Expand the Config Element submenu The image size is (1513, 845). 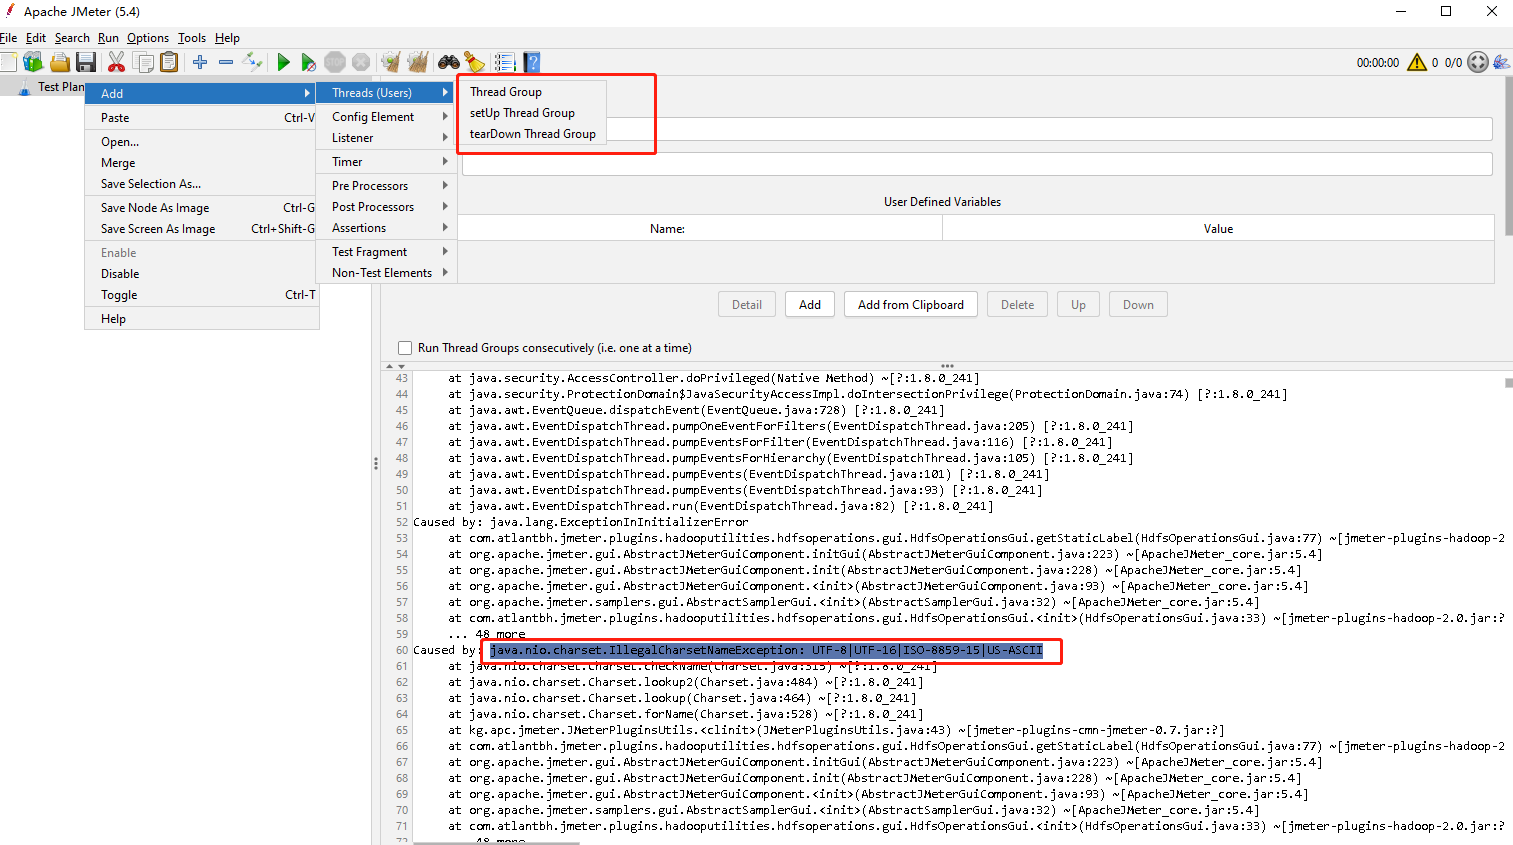tap(387, 117)
